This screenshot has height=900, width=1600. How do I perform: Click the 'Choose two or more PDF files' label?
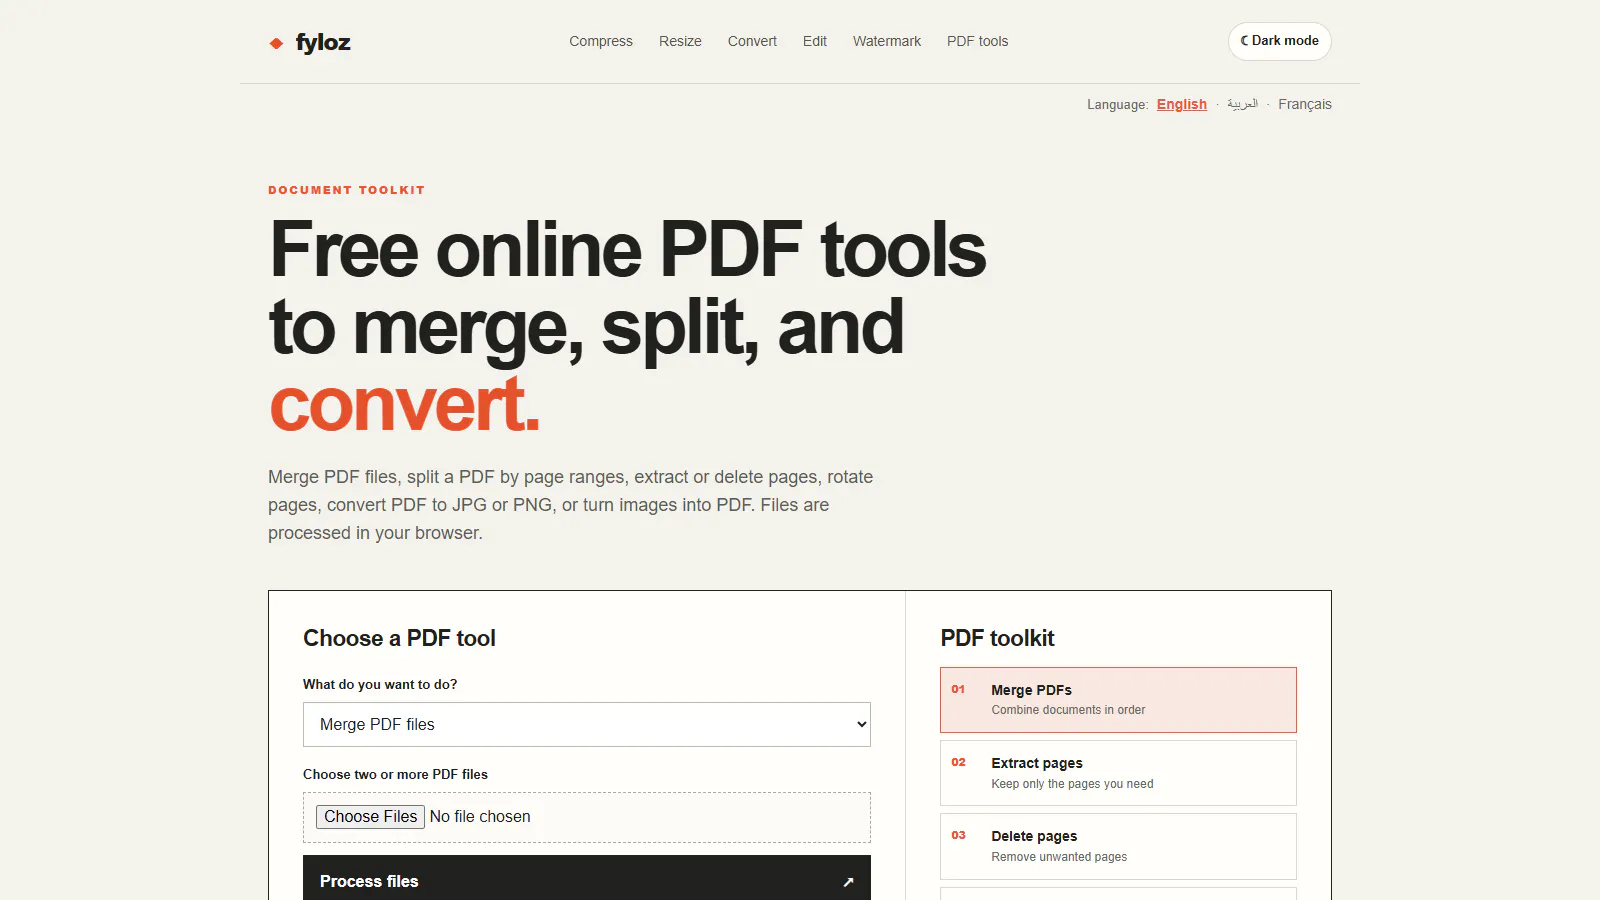(x=395, y=774)
